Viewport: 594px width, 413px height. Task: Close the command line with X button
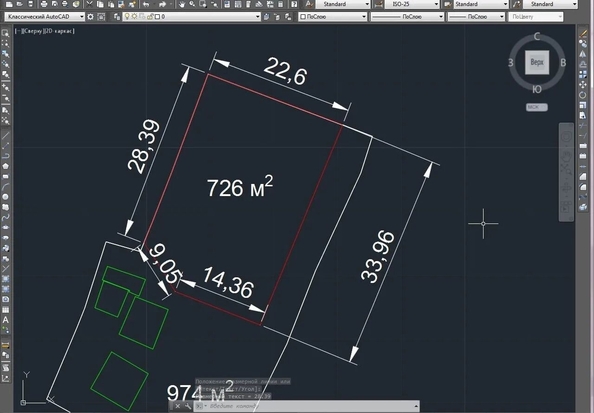click(x=177, y=407)
